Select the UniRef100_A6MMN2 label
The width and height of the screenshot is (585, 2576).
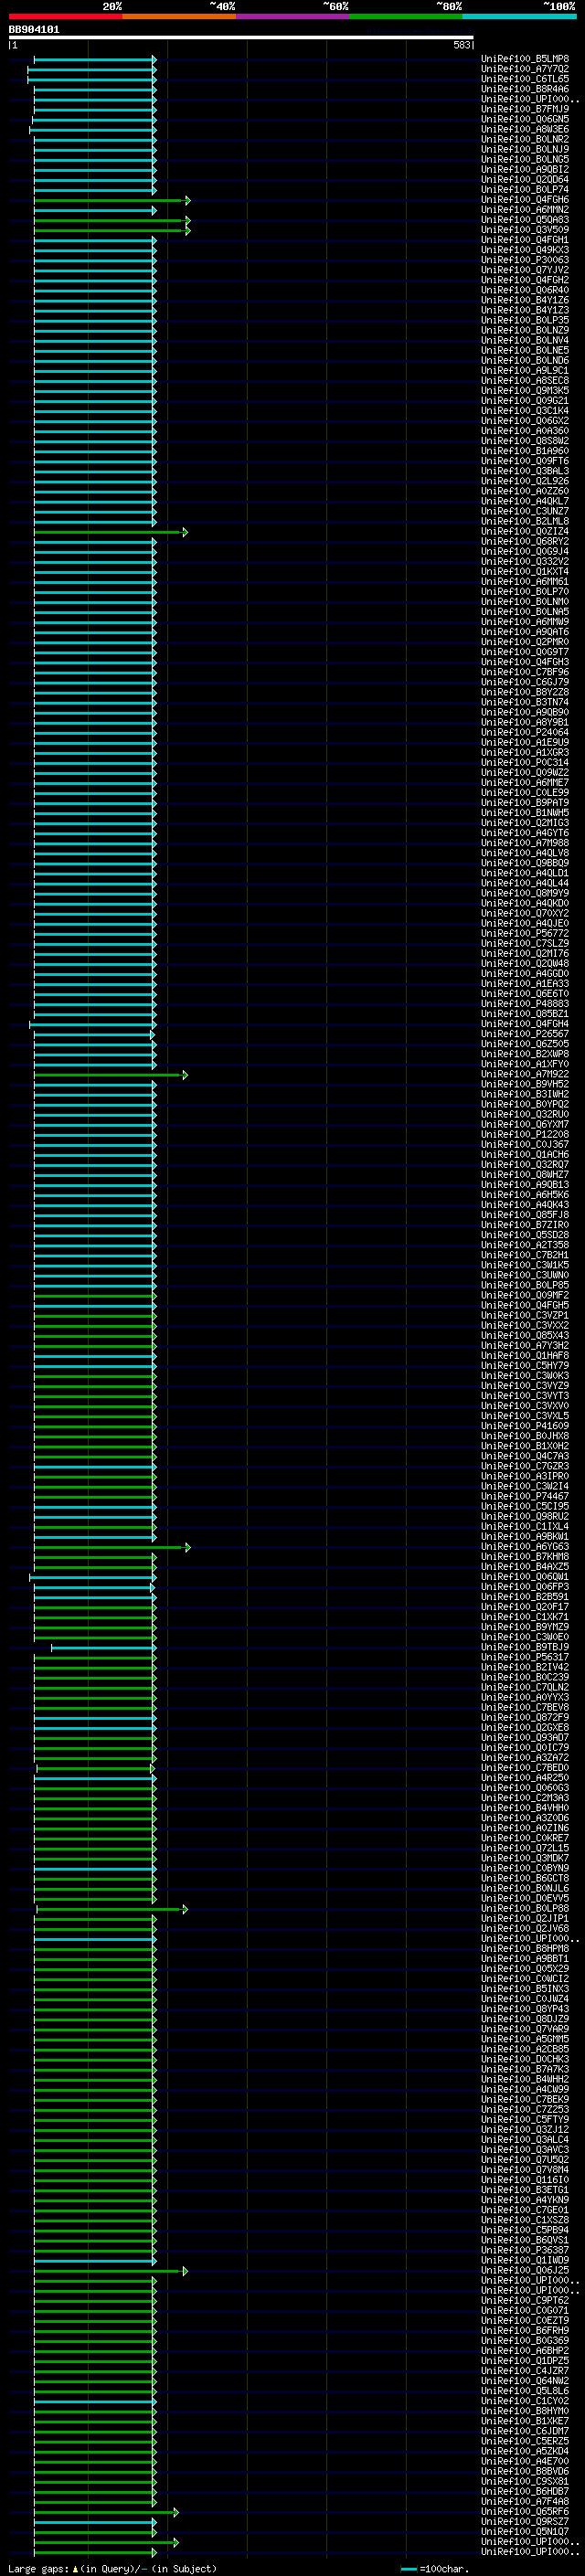coord(525,210)
